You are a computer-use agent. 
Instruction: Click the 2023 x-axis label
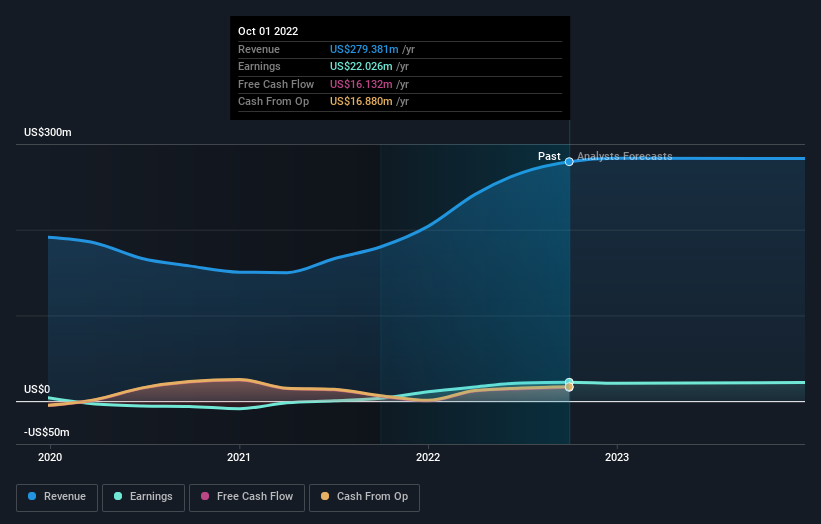pos(617,457)
